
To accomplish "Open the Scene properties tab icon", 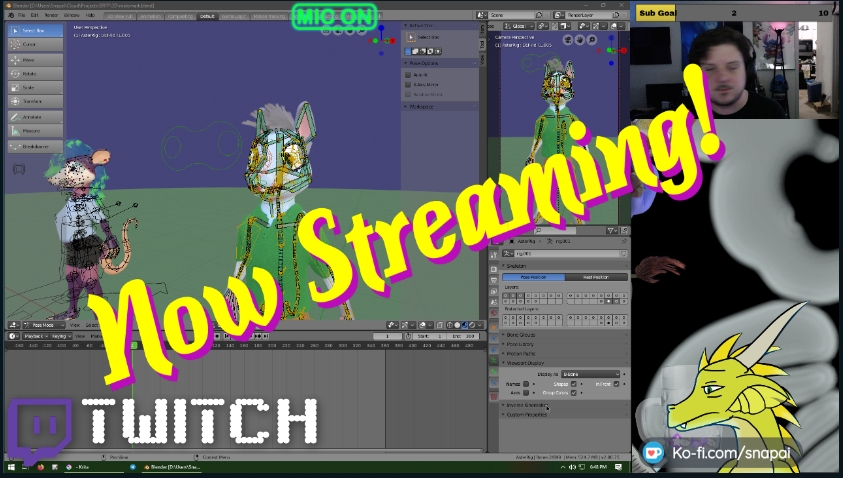I will point(494,302).
